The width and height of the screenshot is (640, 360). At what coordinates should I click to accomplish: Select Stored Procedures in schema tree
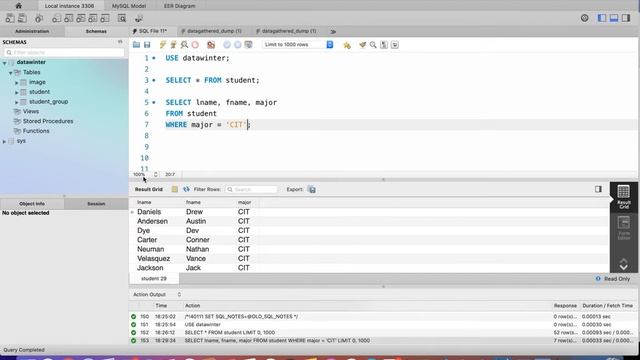(x=48, y=121)
